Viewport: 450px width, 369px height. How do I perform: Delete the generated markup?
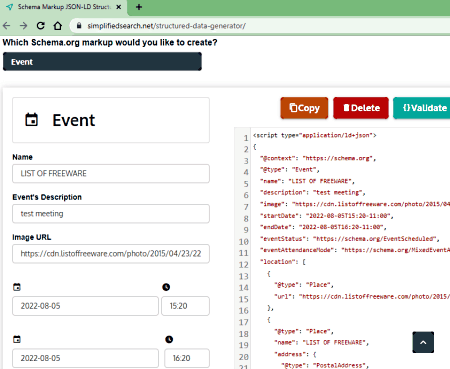pos(361,108)
